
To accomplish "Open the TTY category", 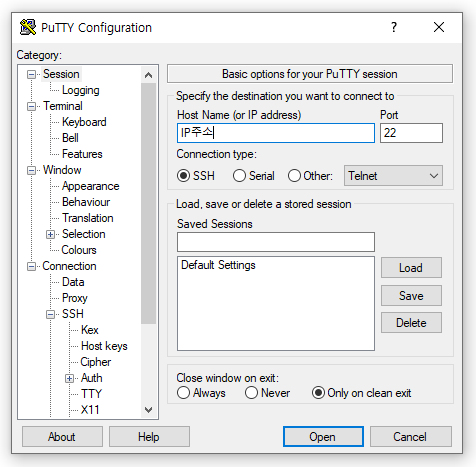I will 91,394.
